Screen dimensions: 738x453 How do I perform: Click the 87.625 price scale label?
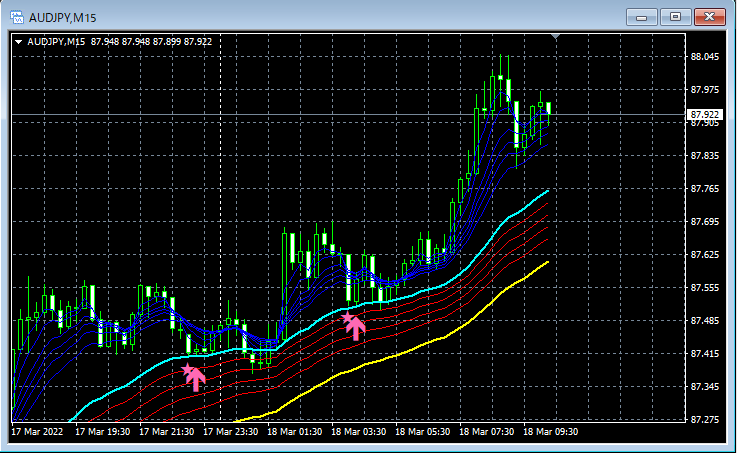tap(705, 254)
